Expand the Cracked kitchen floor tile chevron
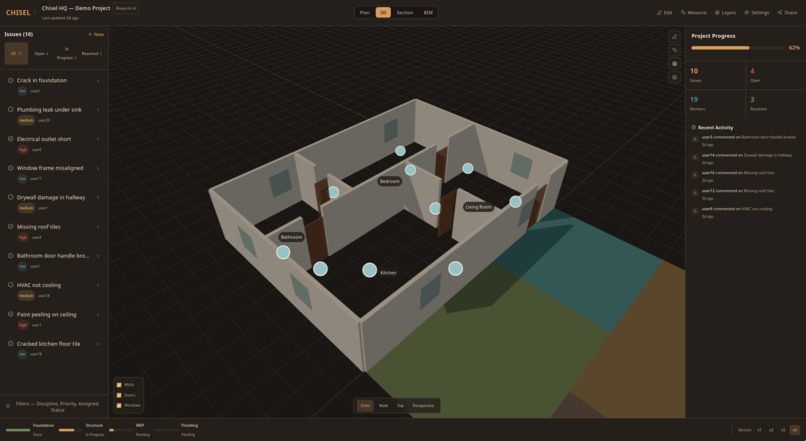 98,344
